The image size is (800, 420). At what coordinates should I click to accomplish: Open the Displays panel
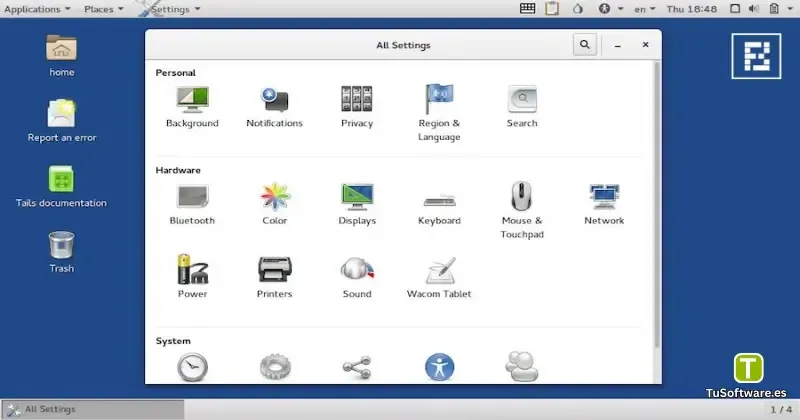coord(357,204)
